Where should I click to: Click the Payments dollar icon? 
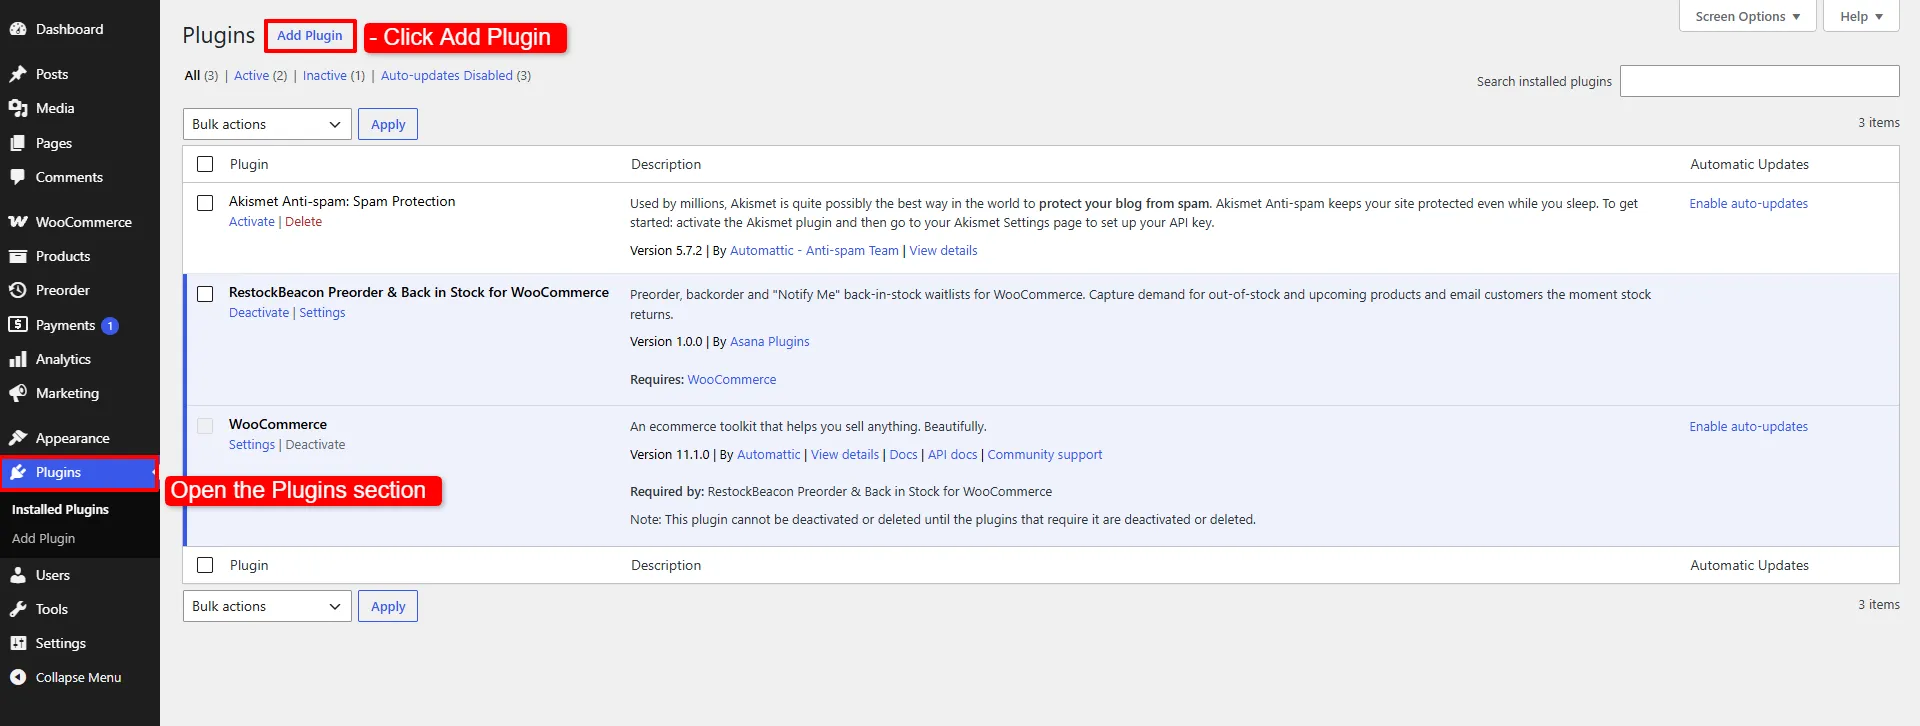click(x=18, y=325)
